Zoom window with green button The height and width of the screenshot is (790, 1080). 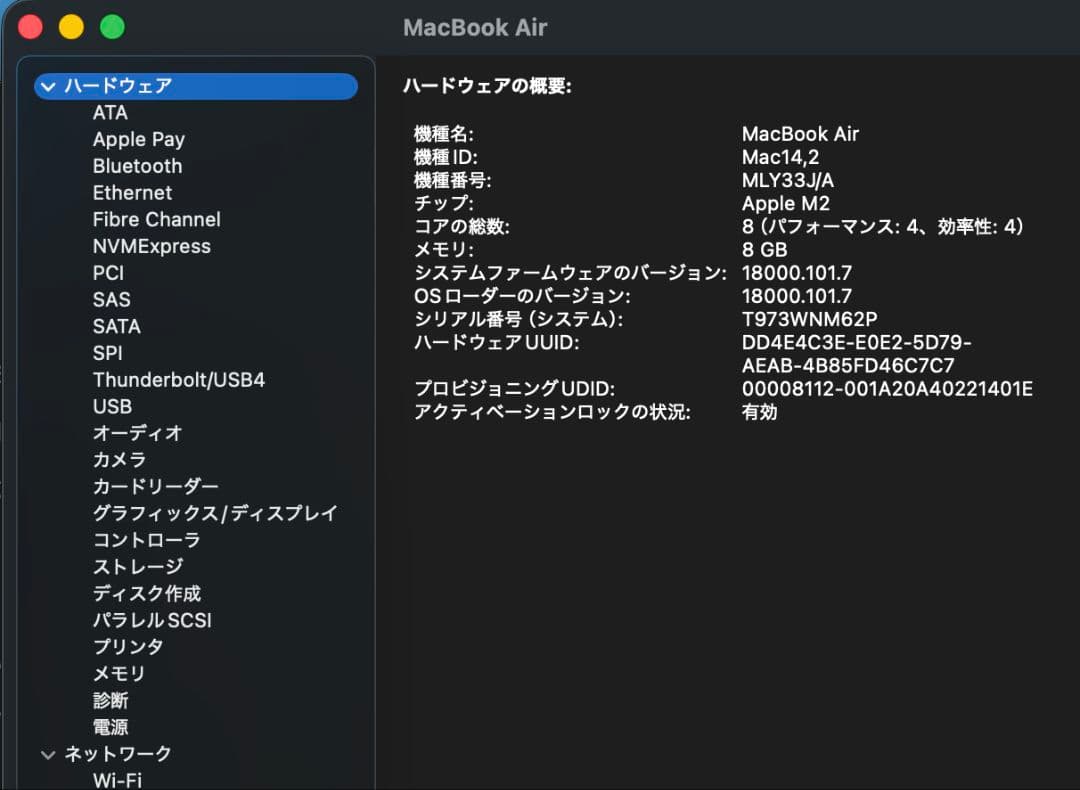point(112,27)
